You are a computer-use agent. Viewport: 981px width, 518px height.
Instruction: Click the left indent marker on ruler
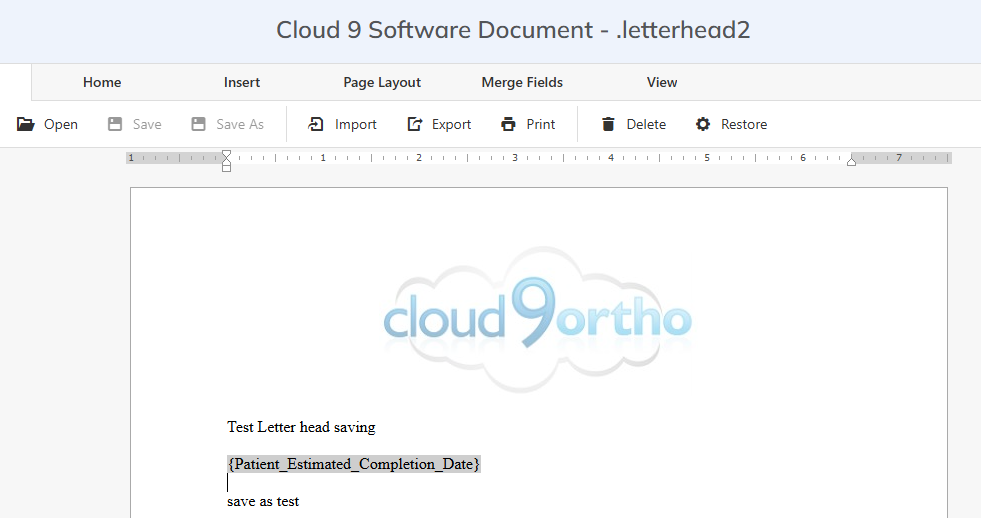[x=226, y=161]
